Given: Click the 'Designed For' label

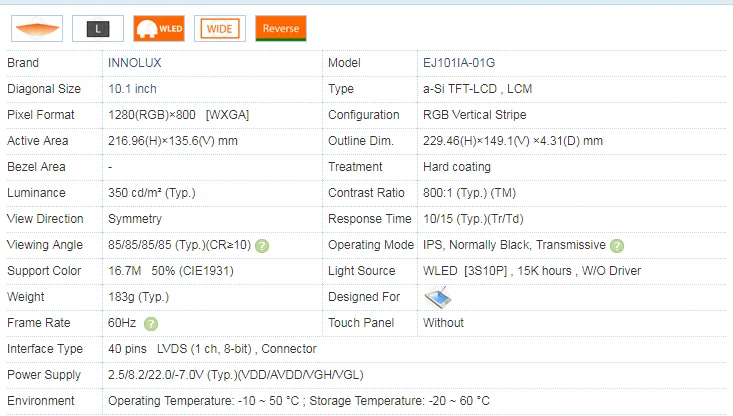Looking at the screenshot, I should point(364,297).
